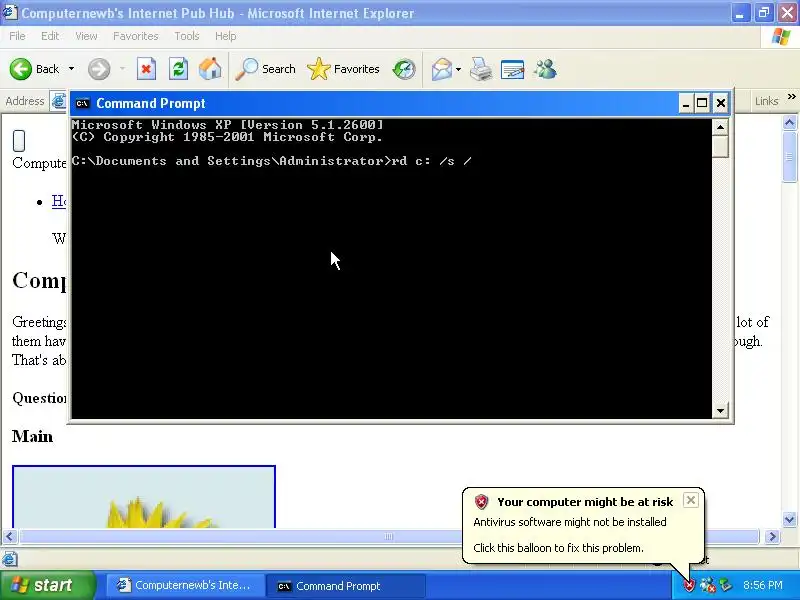The height and width of the screenshot is (600, 800).
Task: Open the Start menu
Action: pyautogui.click(x=47, y=585)
